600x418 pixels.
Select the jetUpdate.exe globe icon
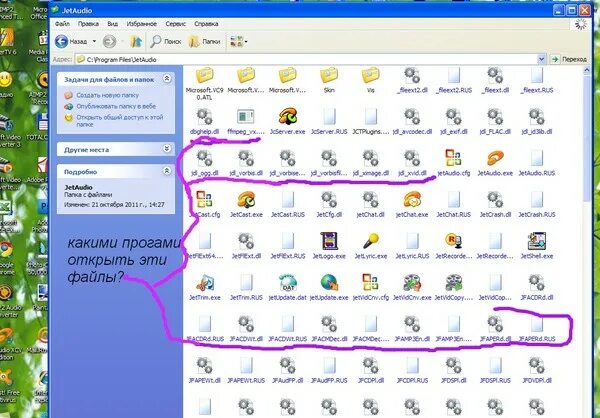click(x=329, y=282)
